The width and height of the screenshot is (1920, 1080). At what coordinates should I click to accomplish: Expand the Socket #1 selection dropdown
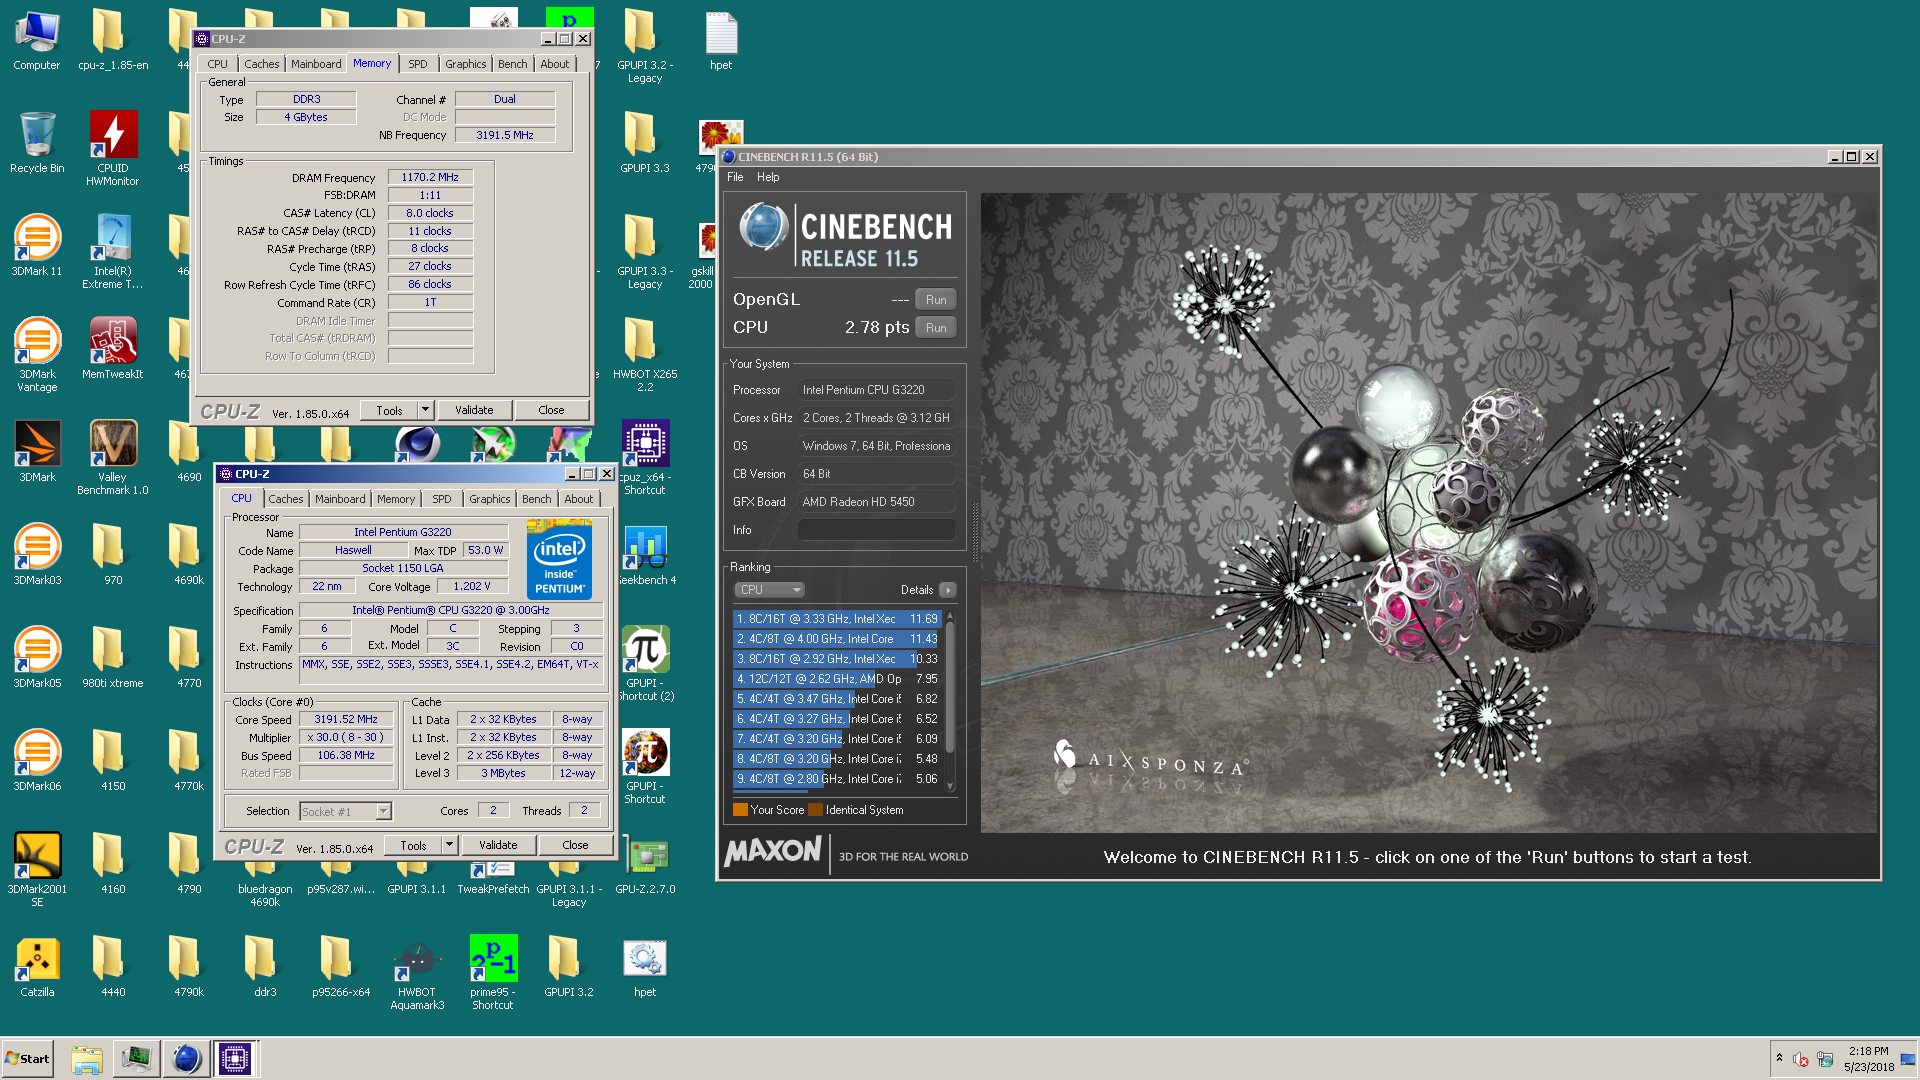(x=383, y=811)
